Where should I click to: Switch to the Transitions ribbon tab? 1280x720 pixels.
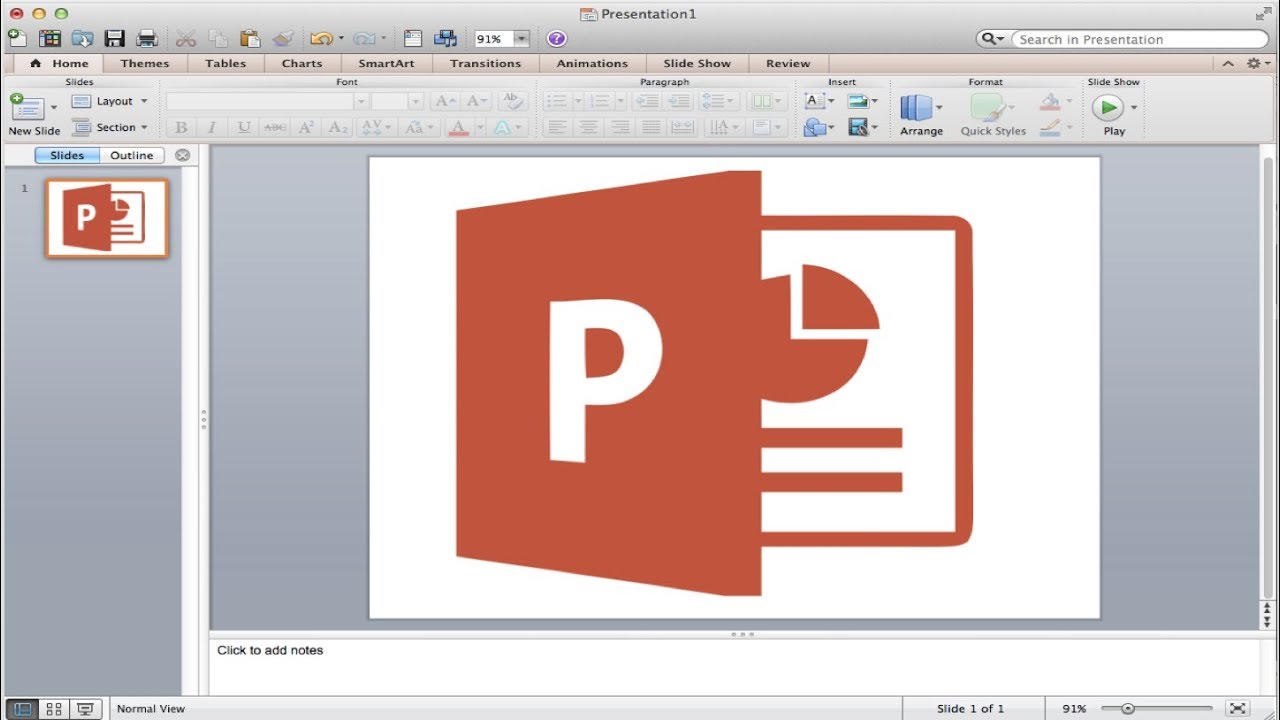pyautogui.click(x=485, y=62)
